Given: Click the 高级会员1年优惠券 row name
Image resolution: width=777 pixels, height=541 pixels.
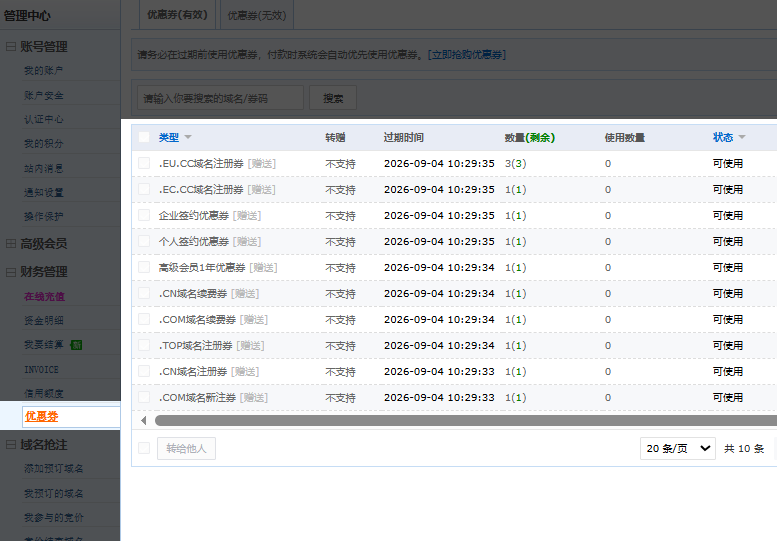Looking at the screenshot, I should coord(202,268).
